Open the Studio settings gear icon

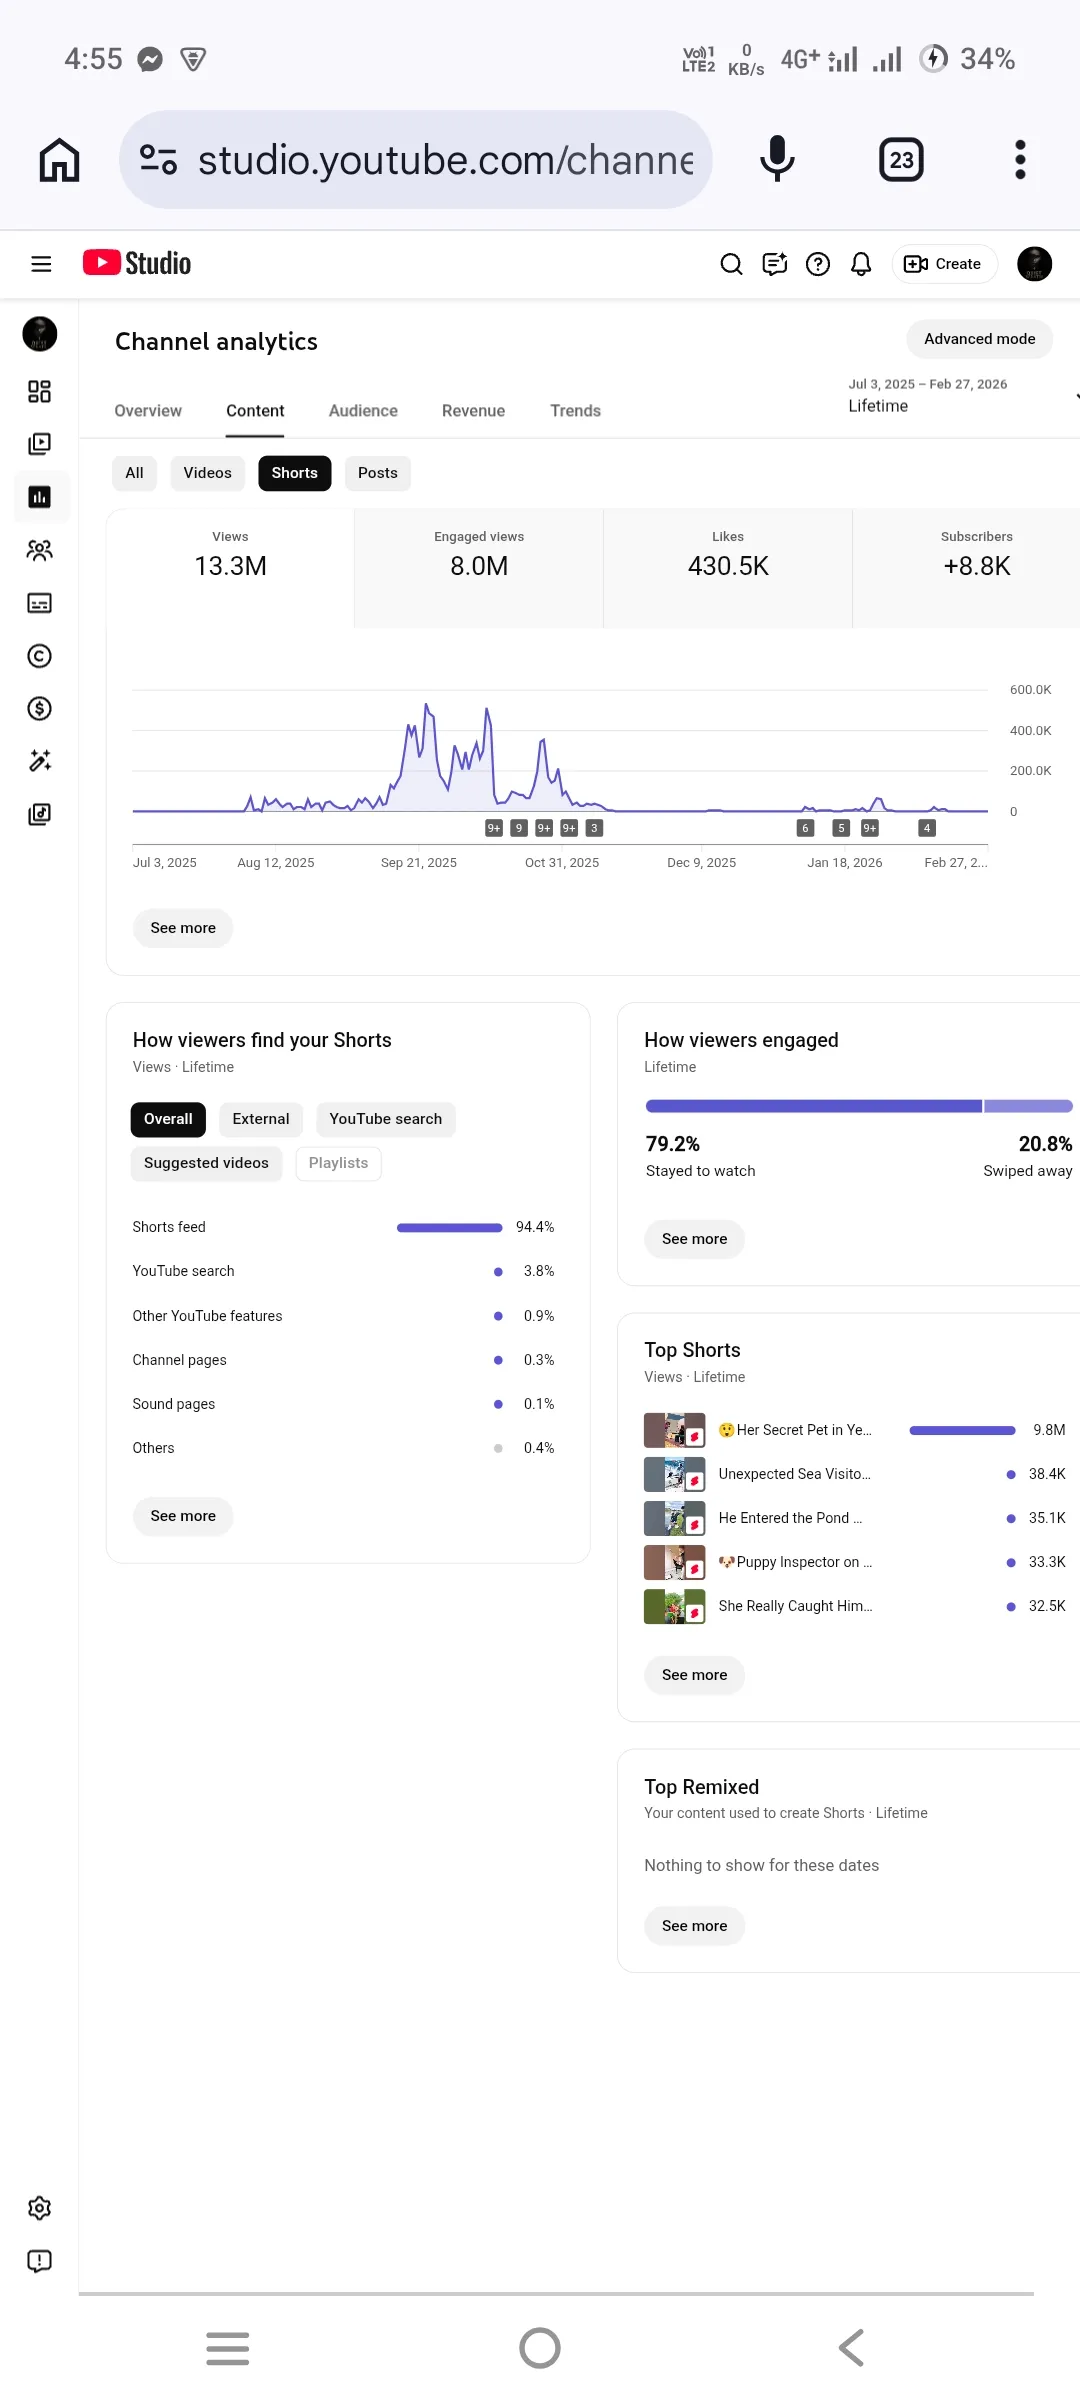[39, 2208]
